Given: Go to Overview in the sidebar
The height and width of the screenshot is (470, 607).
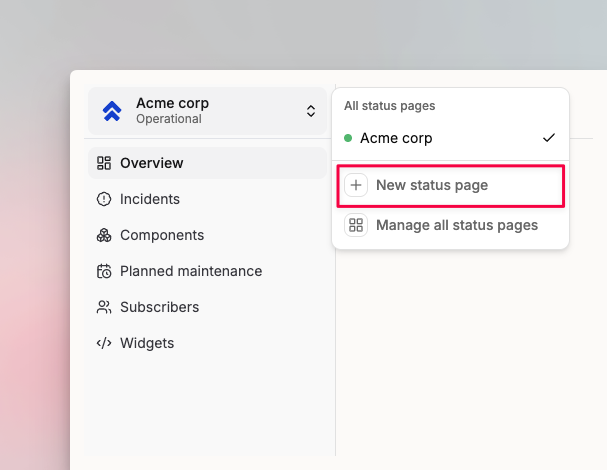Looking at the screenshot, I should coord(207,163).
